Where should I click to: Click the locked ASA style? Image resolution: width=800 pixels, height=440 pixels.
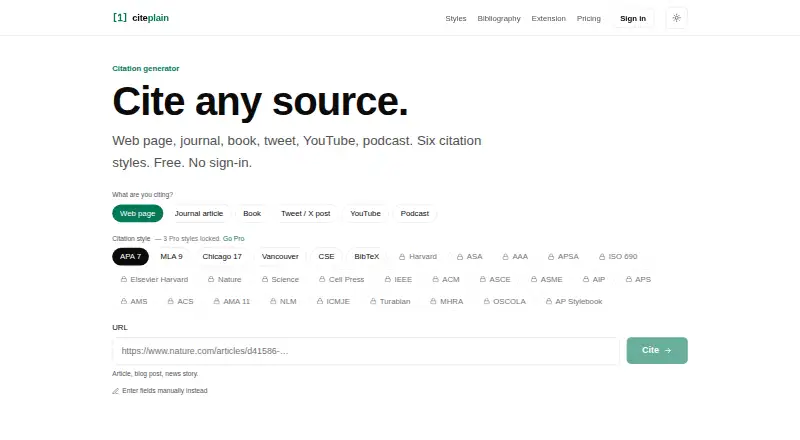click(469, 257)
